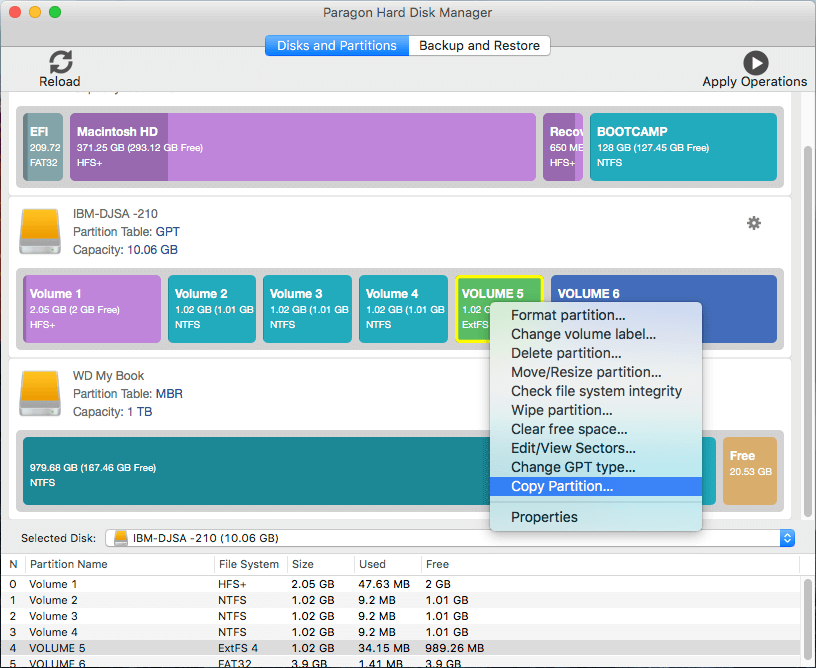Click the Apply Operations icon
The width and height of the screenshot is (816, 668).
click(x=755, y=62)
